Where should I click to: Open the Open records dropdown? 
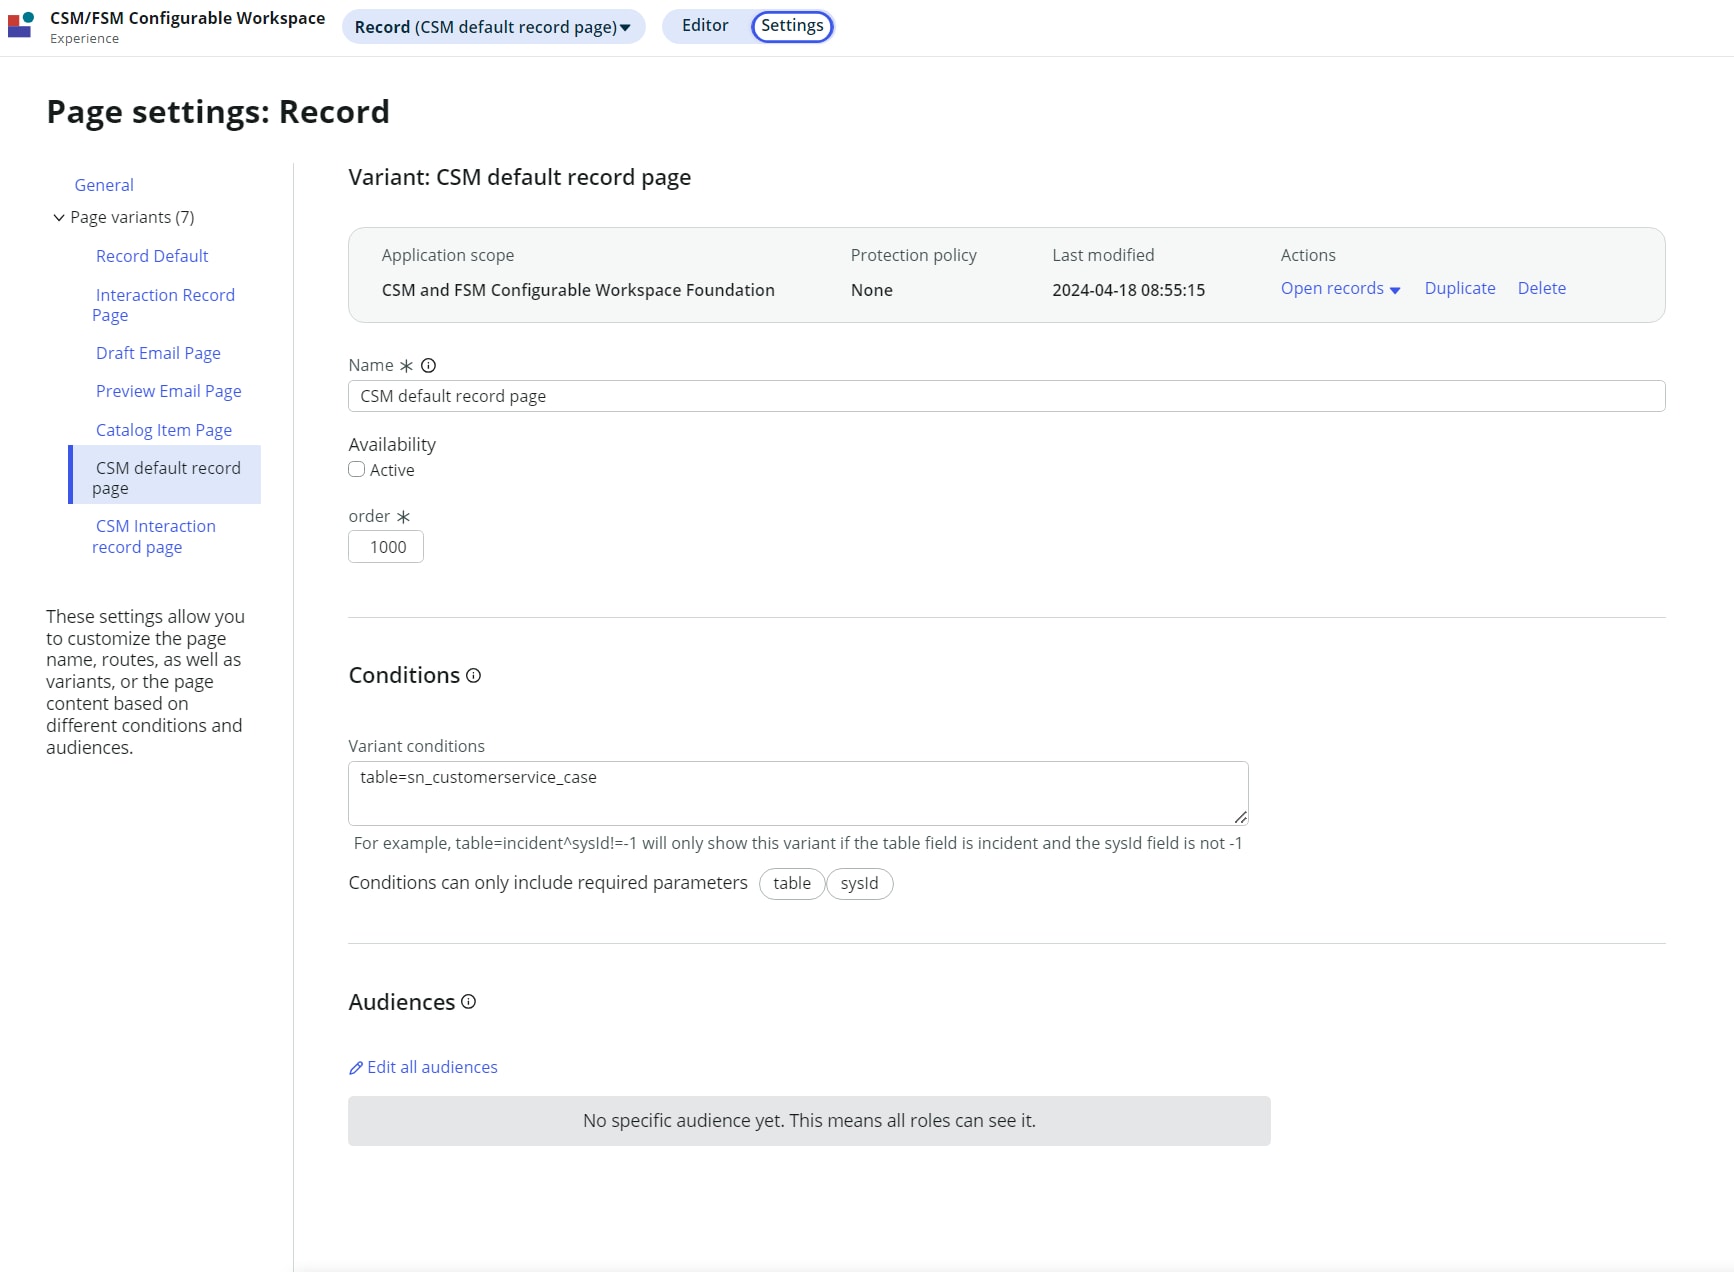pyautogui.click(x=1340, y=288)
